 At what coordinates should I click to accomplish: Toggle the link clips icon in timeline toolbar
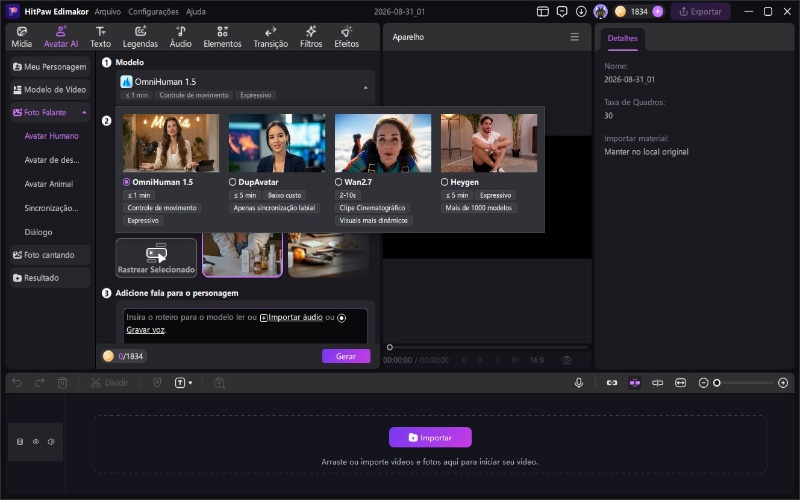click(x=612, y=383)
